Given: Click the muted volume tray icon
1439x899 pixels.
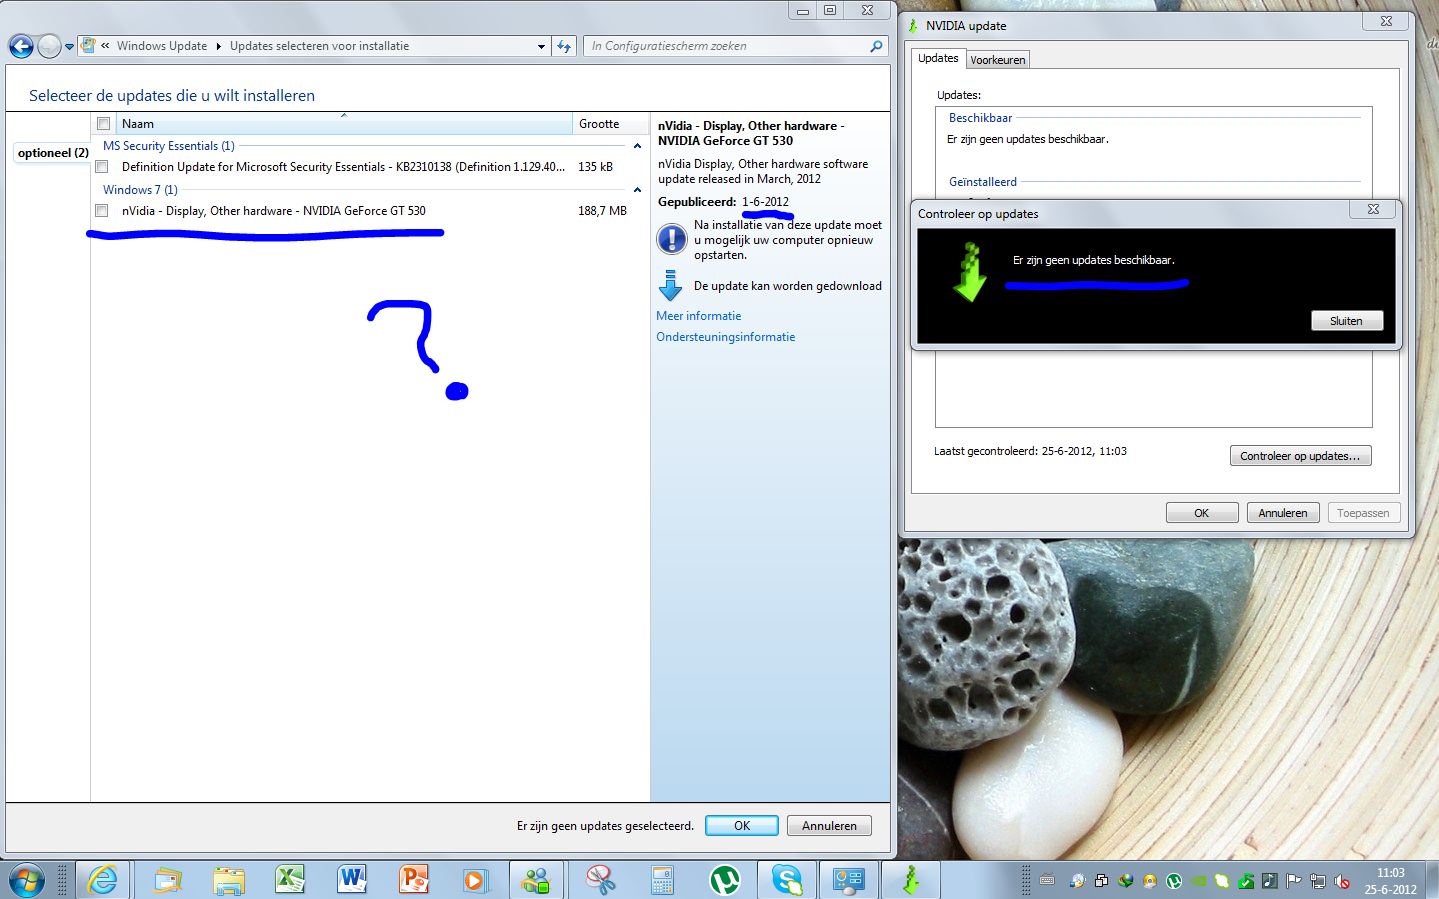Looking at the screenshot, I should [x=1343, y=881].
